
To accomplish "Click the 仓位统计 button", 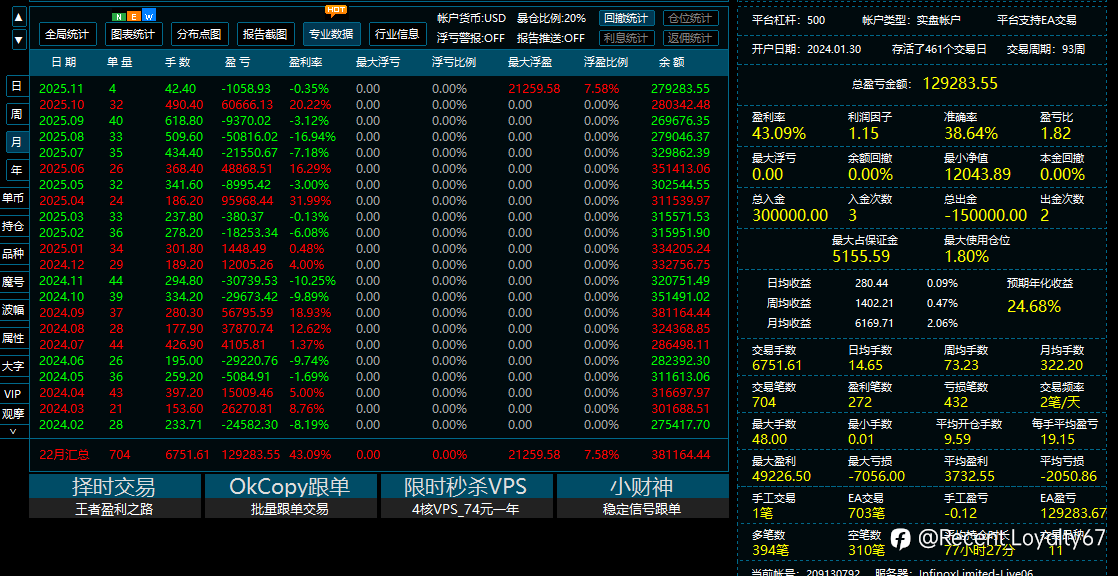I will 690,19.
